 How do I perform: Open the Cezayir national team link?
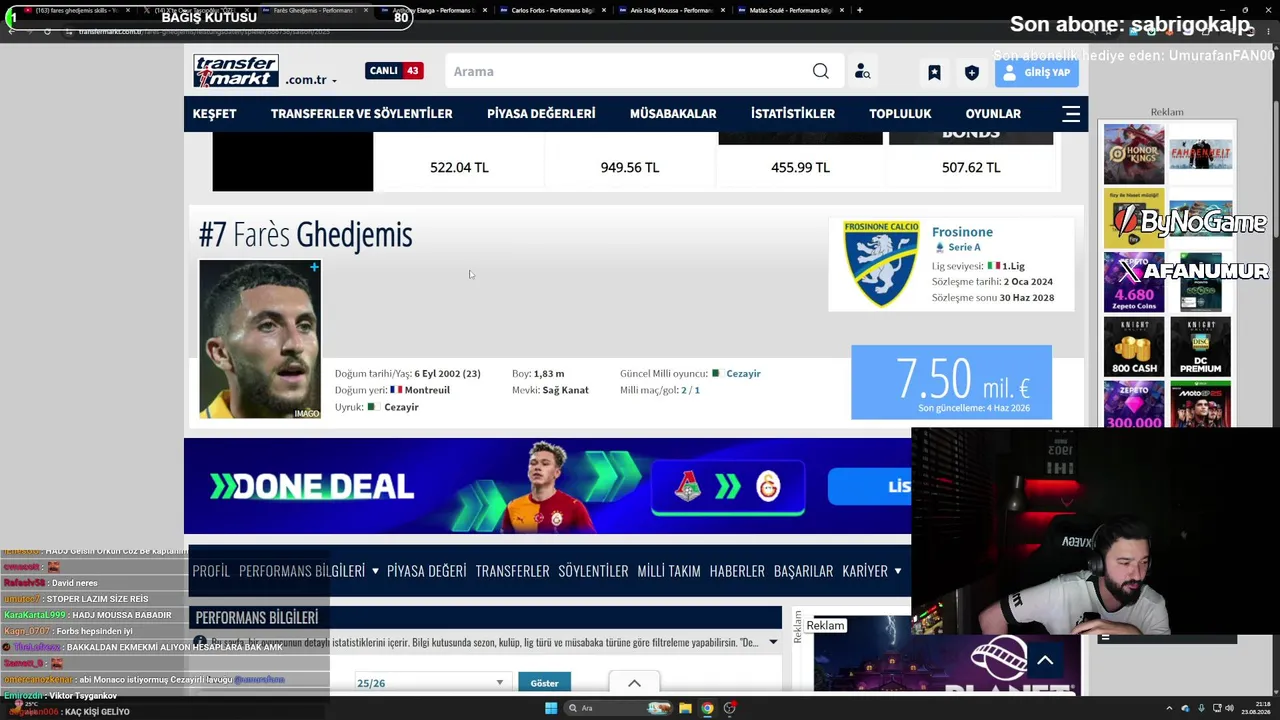tap(743, 374)
